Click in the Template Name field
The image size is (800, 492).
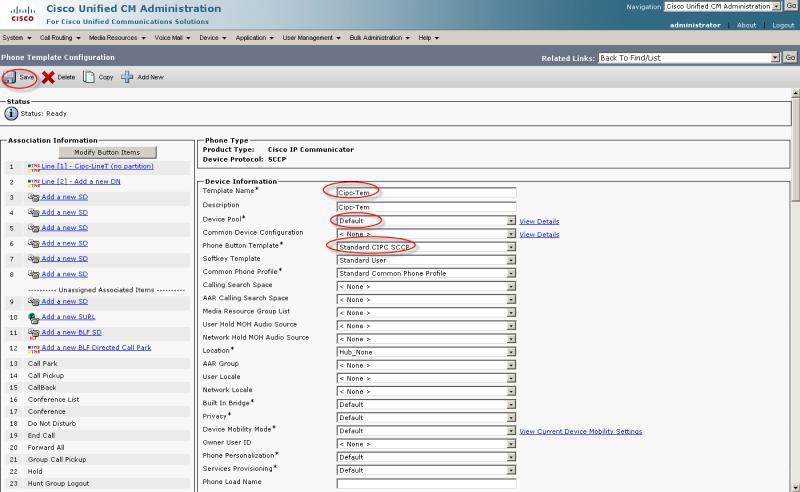(427, 193)
